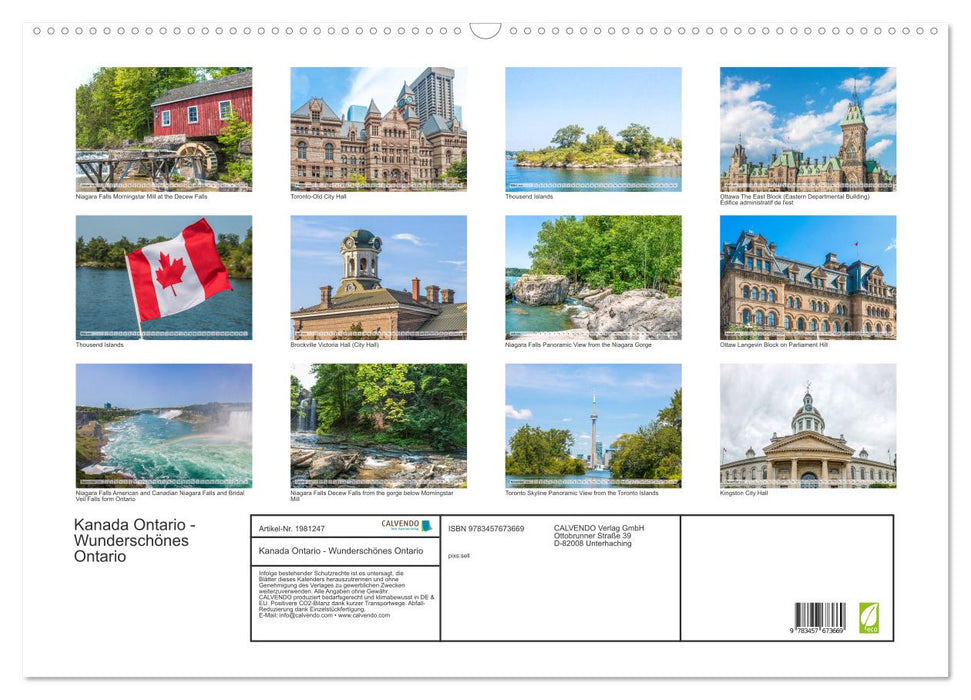Image resolution: width=971 pixels, height=700 pixels.
Task: Click the Kingston City Hall dome image
Action: coord(808,426)
